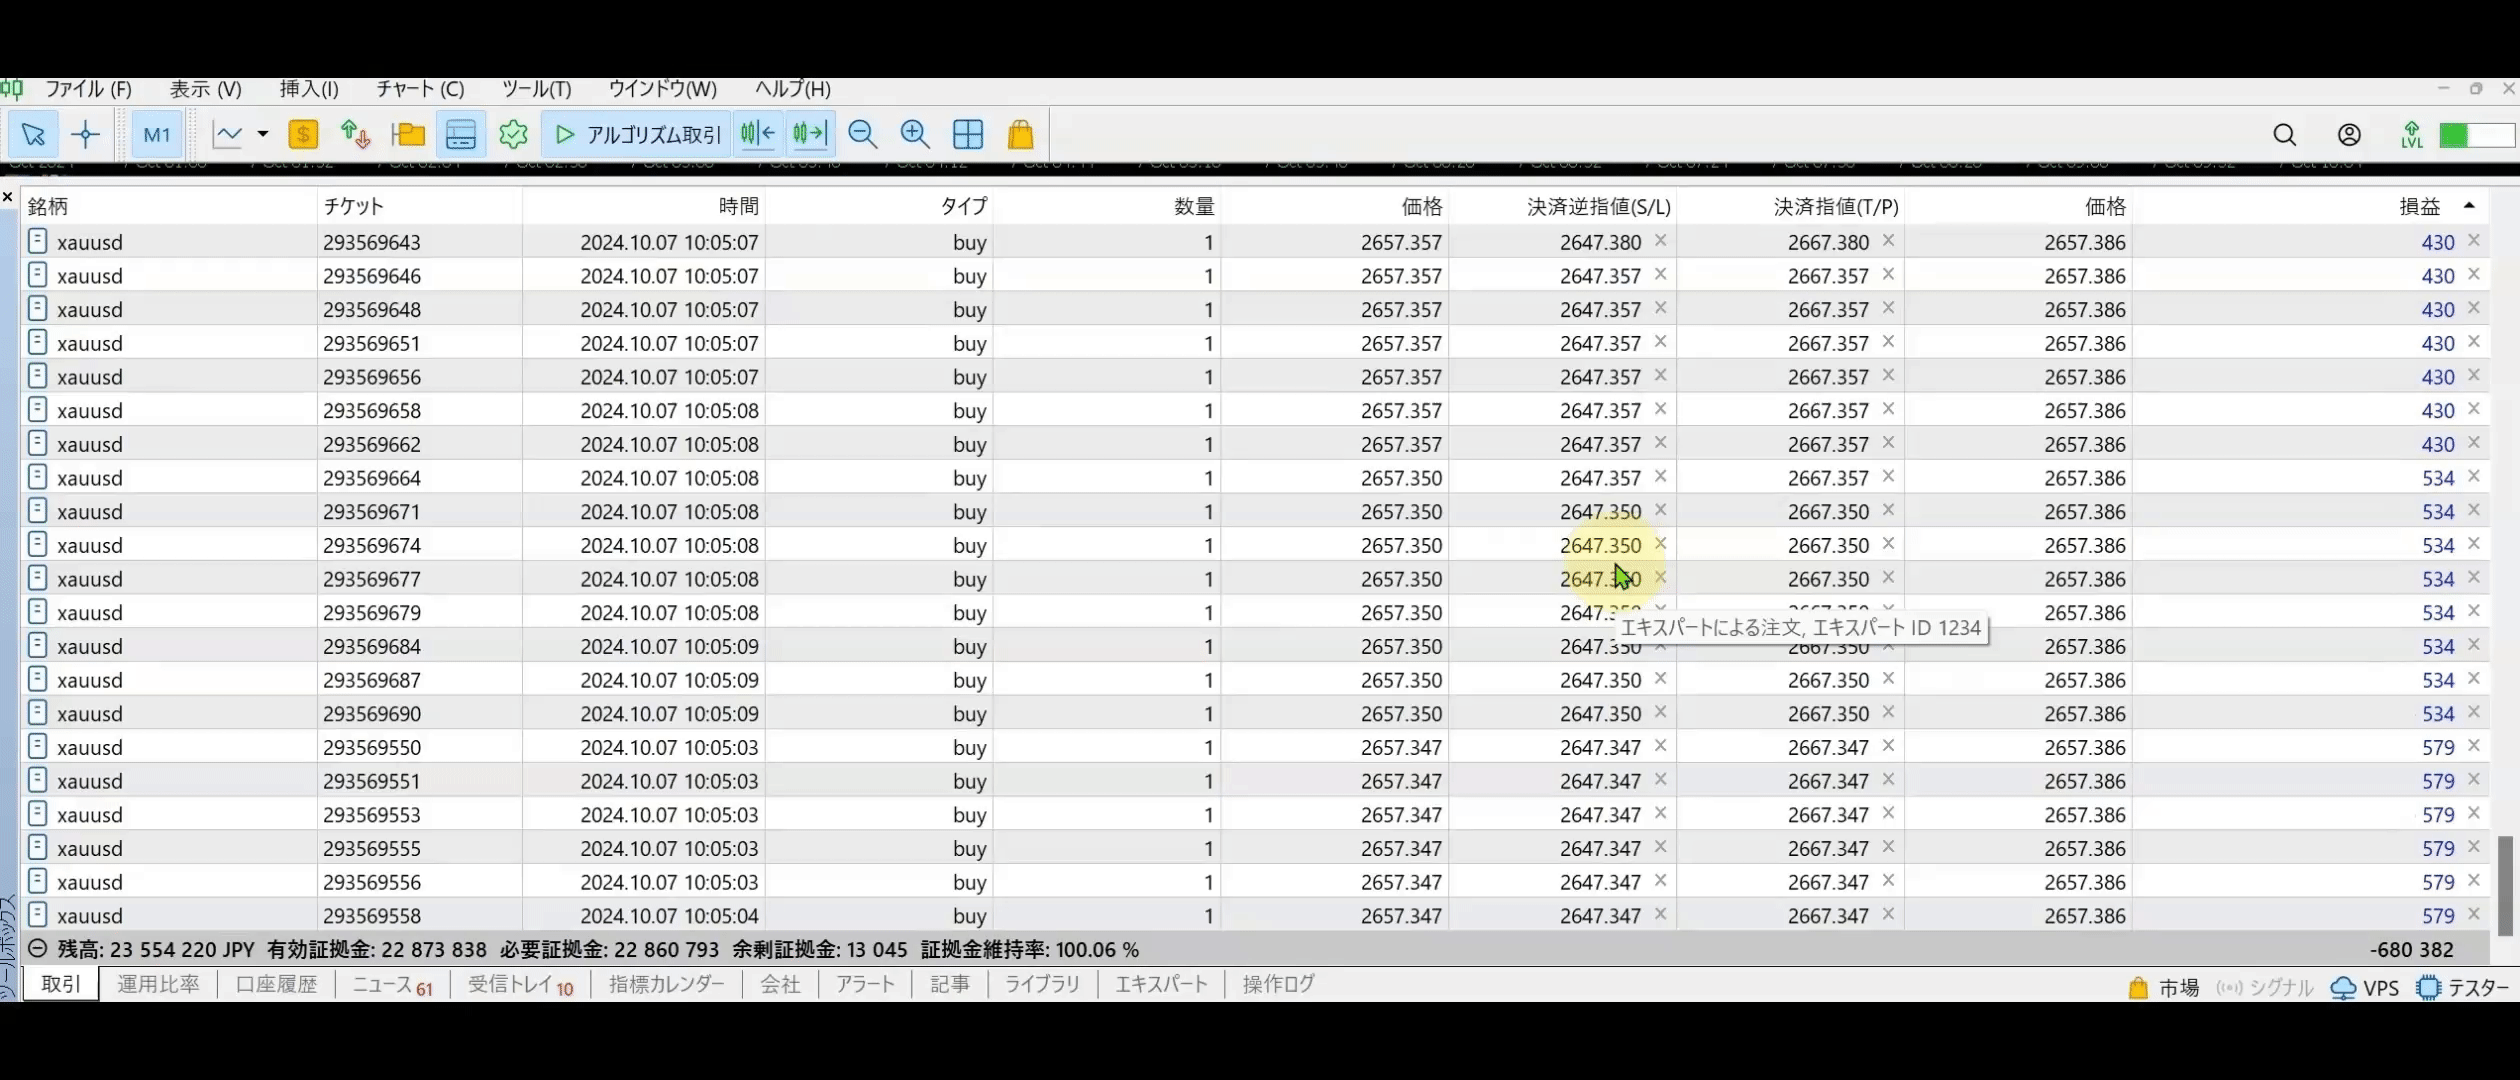The width and height of the screenshot is (2520, 1080).
Task: Sort by the 損益 profit column arrow
Action: [2469, 206]
